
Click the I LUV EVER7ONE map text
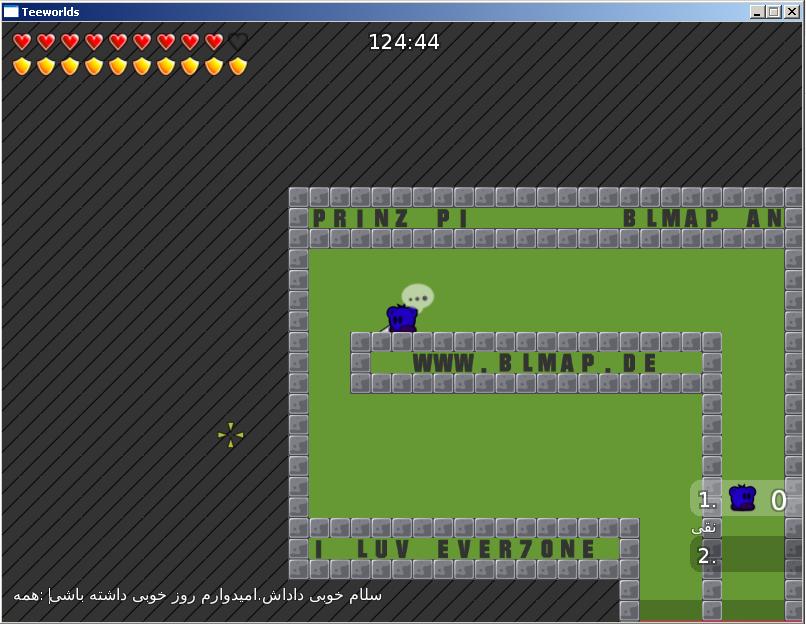454,549
